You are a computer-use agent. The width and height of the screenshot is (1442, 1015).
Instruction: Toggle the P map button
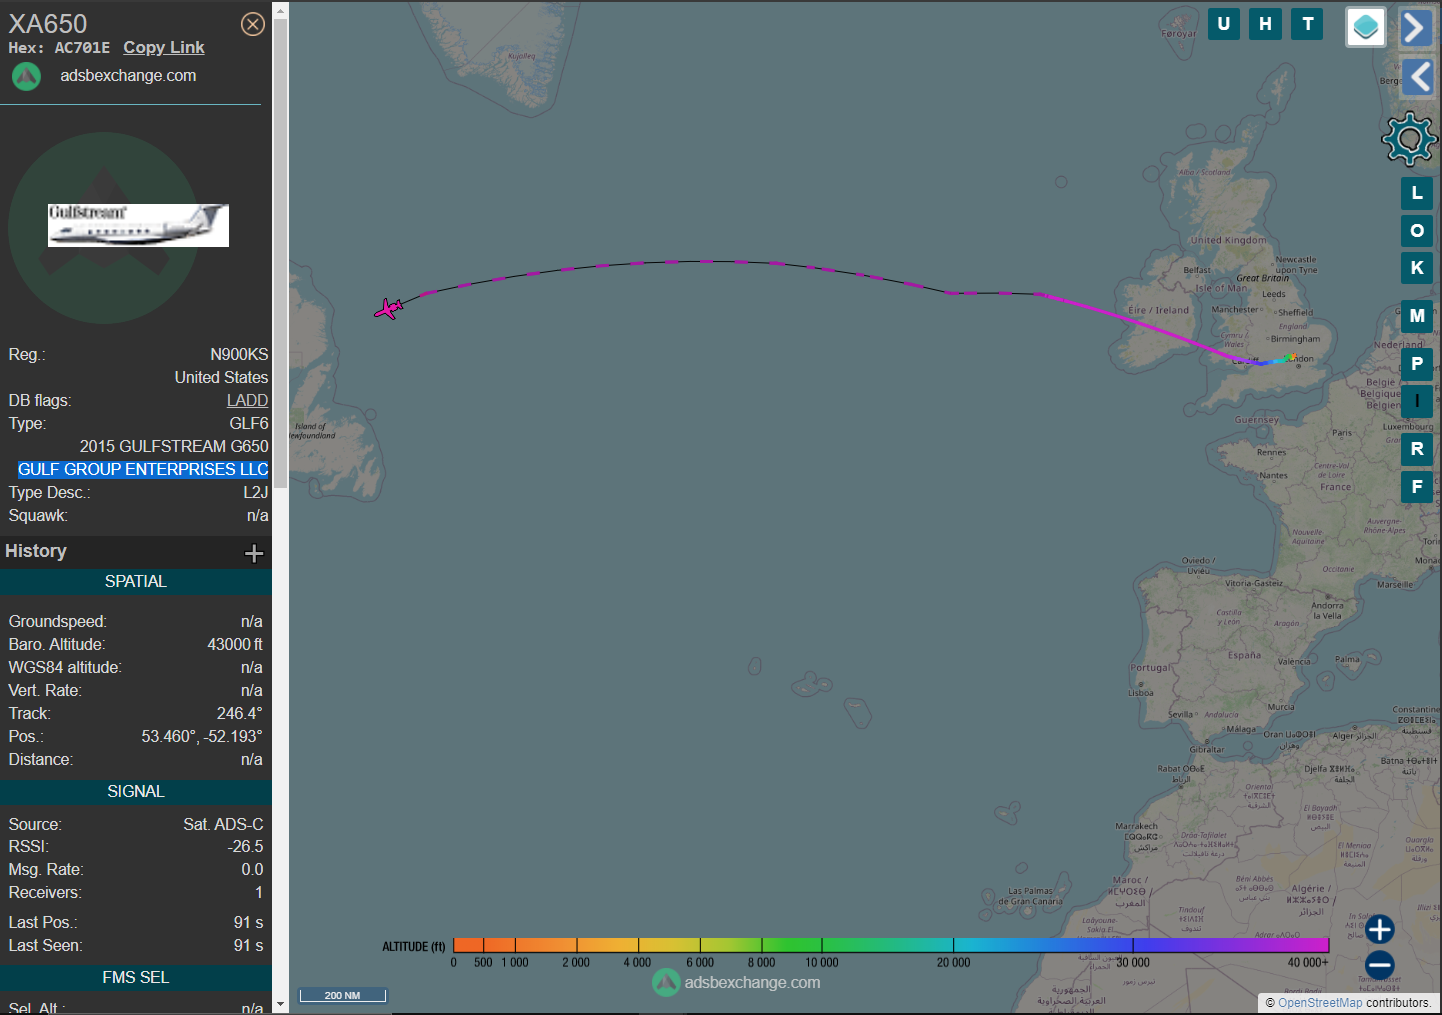coord(1417,364)
